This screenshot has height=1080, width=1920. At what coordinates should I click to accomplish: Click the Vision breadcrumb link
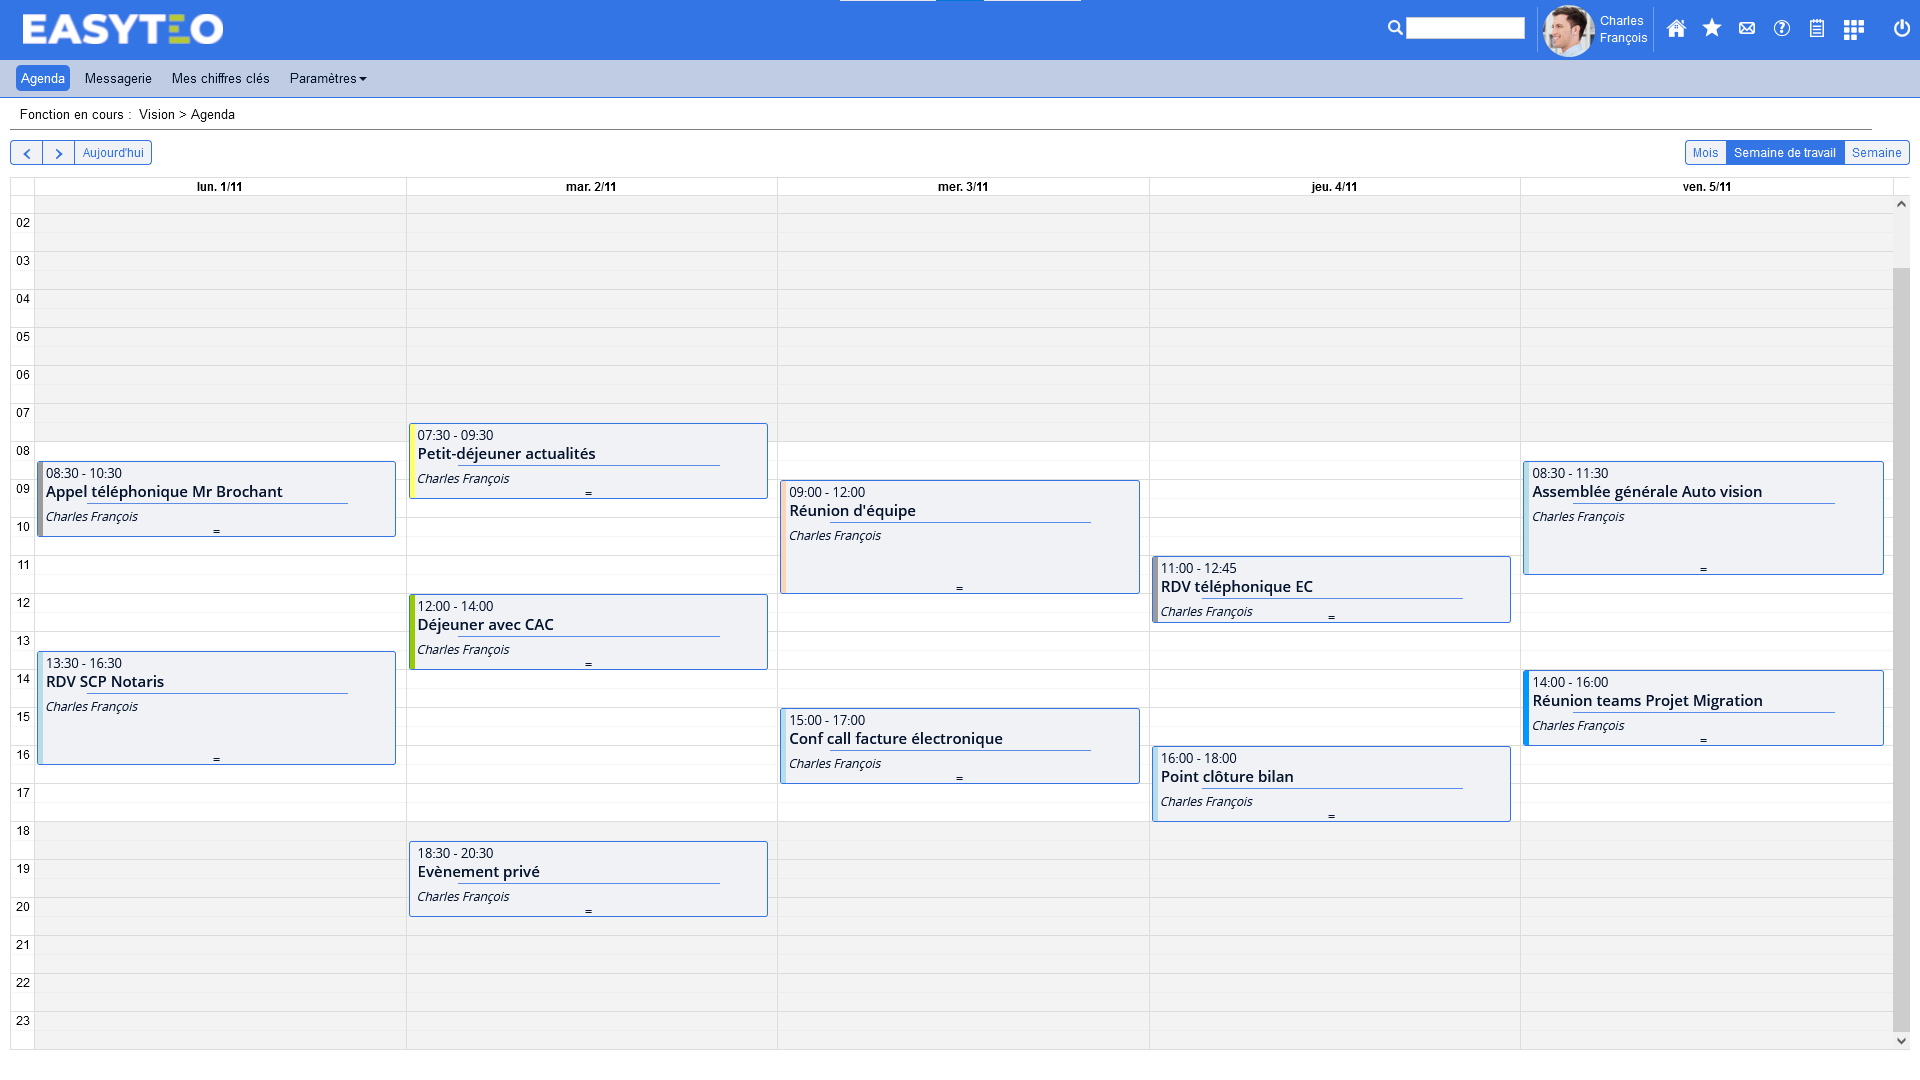pos(157,114)
